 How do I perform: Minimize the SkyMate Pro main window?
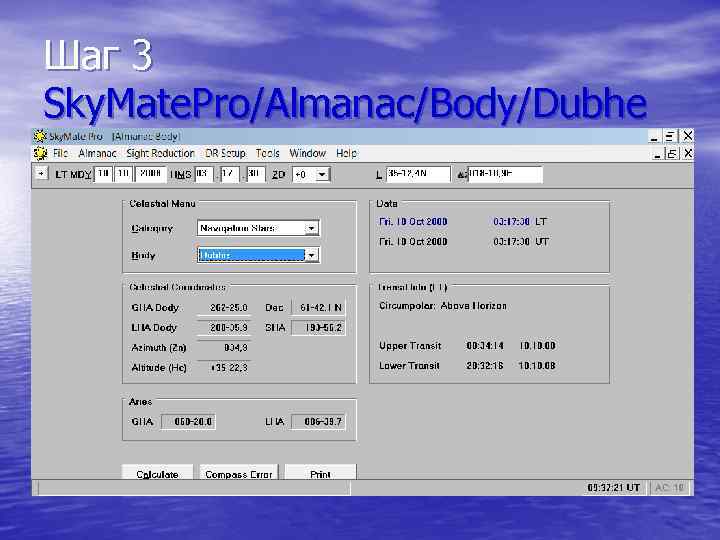click(655, 137)
